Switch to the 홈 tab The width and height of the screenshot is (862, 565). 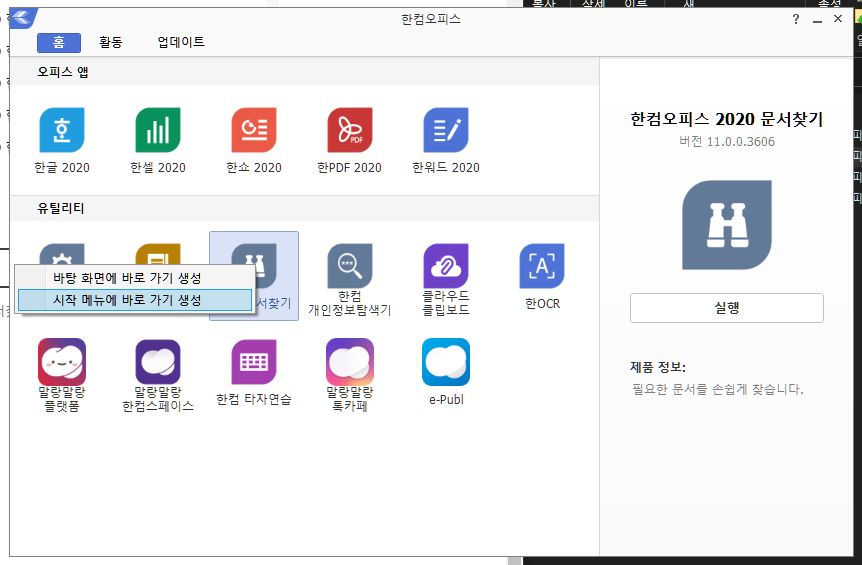pos(59,42)
